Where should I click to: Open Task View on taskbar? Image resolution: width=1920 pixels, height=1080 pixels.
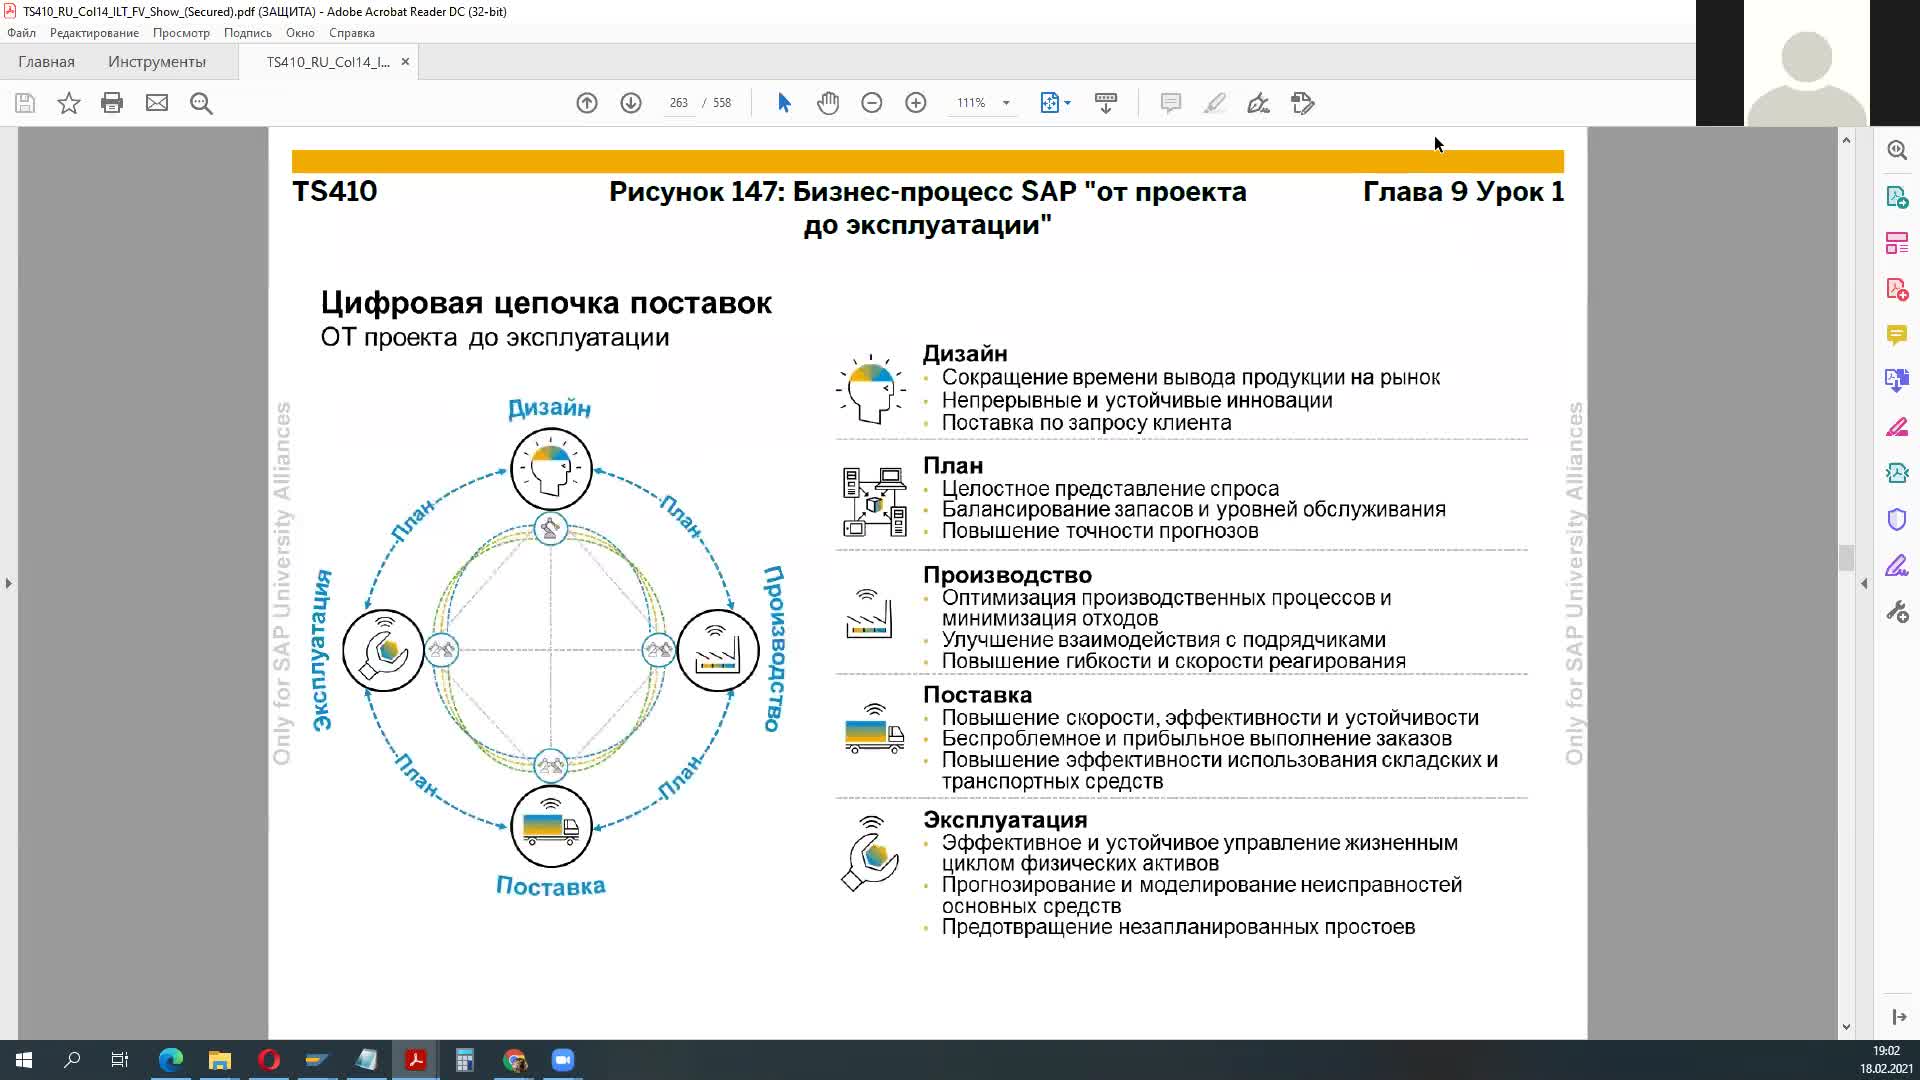(120, 1060)
